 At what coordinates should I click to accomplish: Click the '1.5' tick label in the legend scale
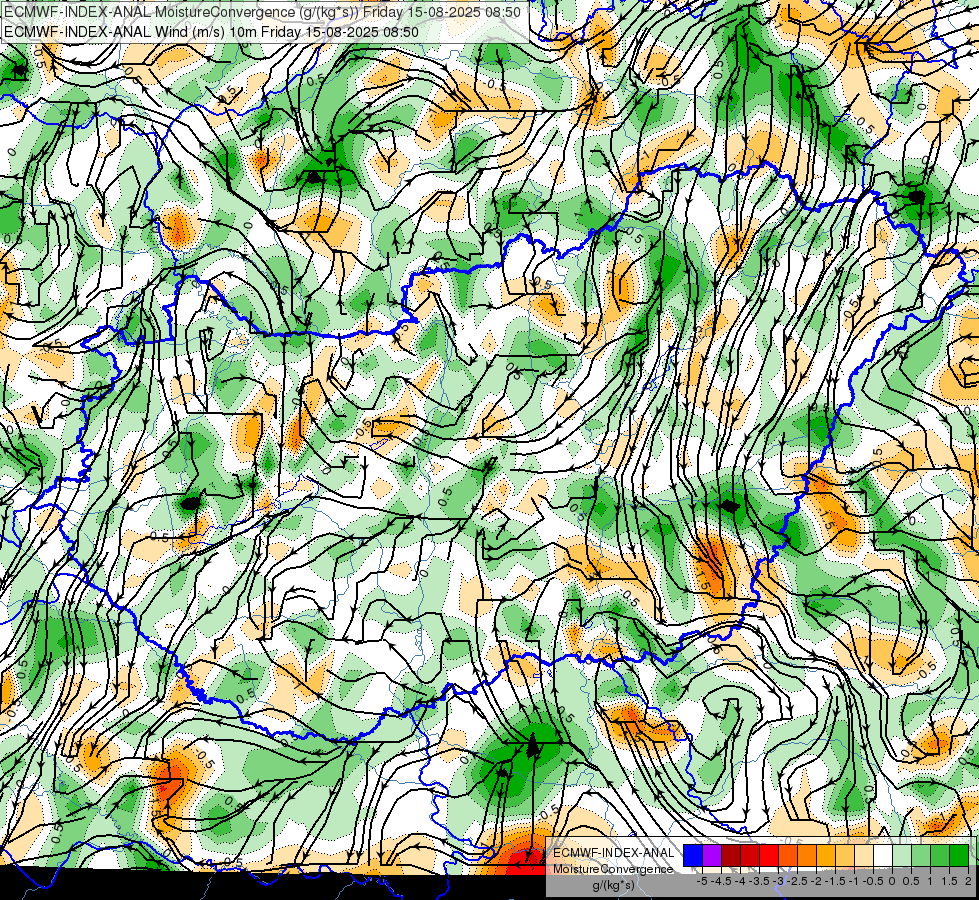pyautogui.click(x=948, y=881)
